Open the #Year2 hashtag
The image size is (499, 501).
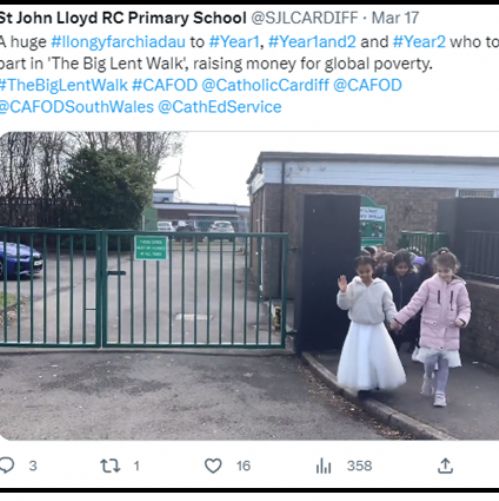(419, 42)
